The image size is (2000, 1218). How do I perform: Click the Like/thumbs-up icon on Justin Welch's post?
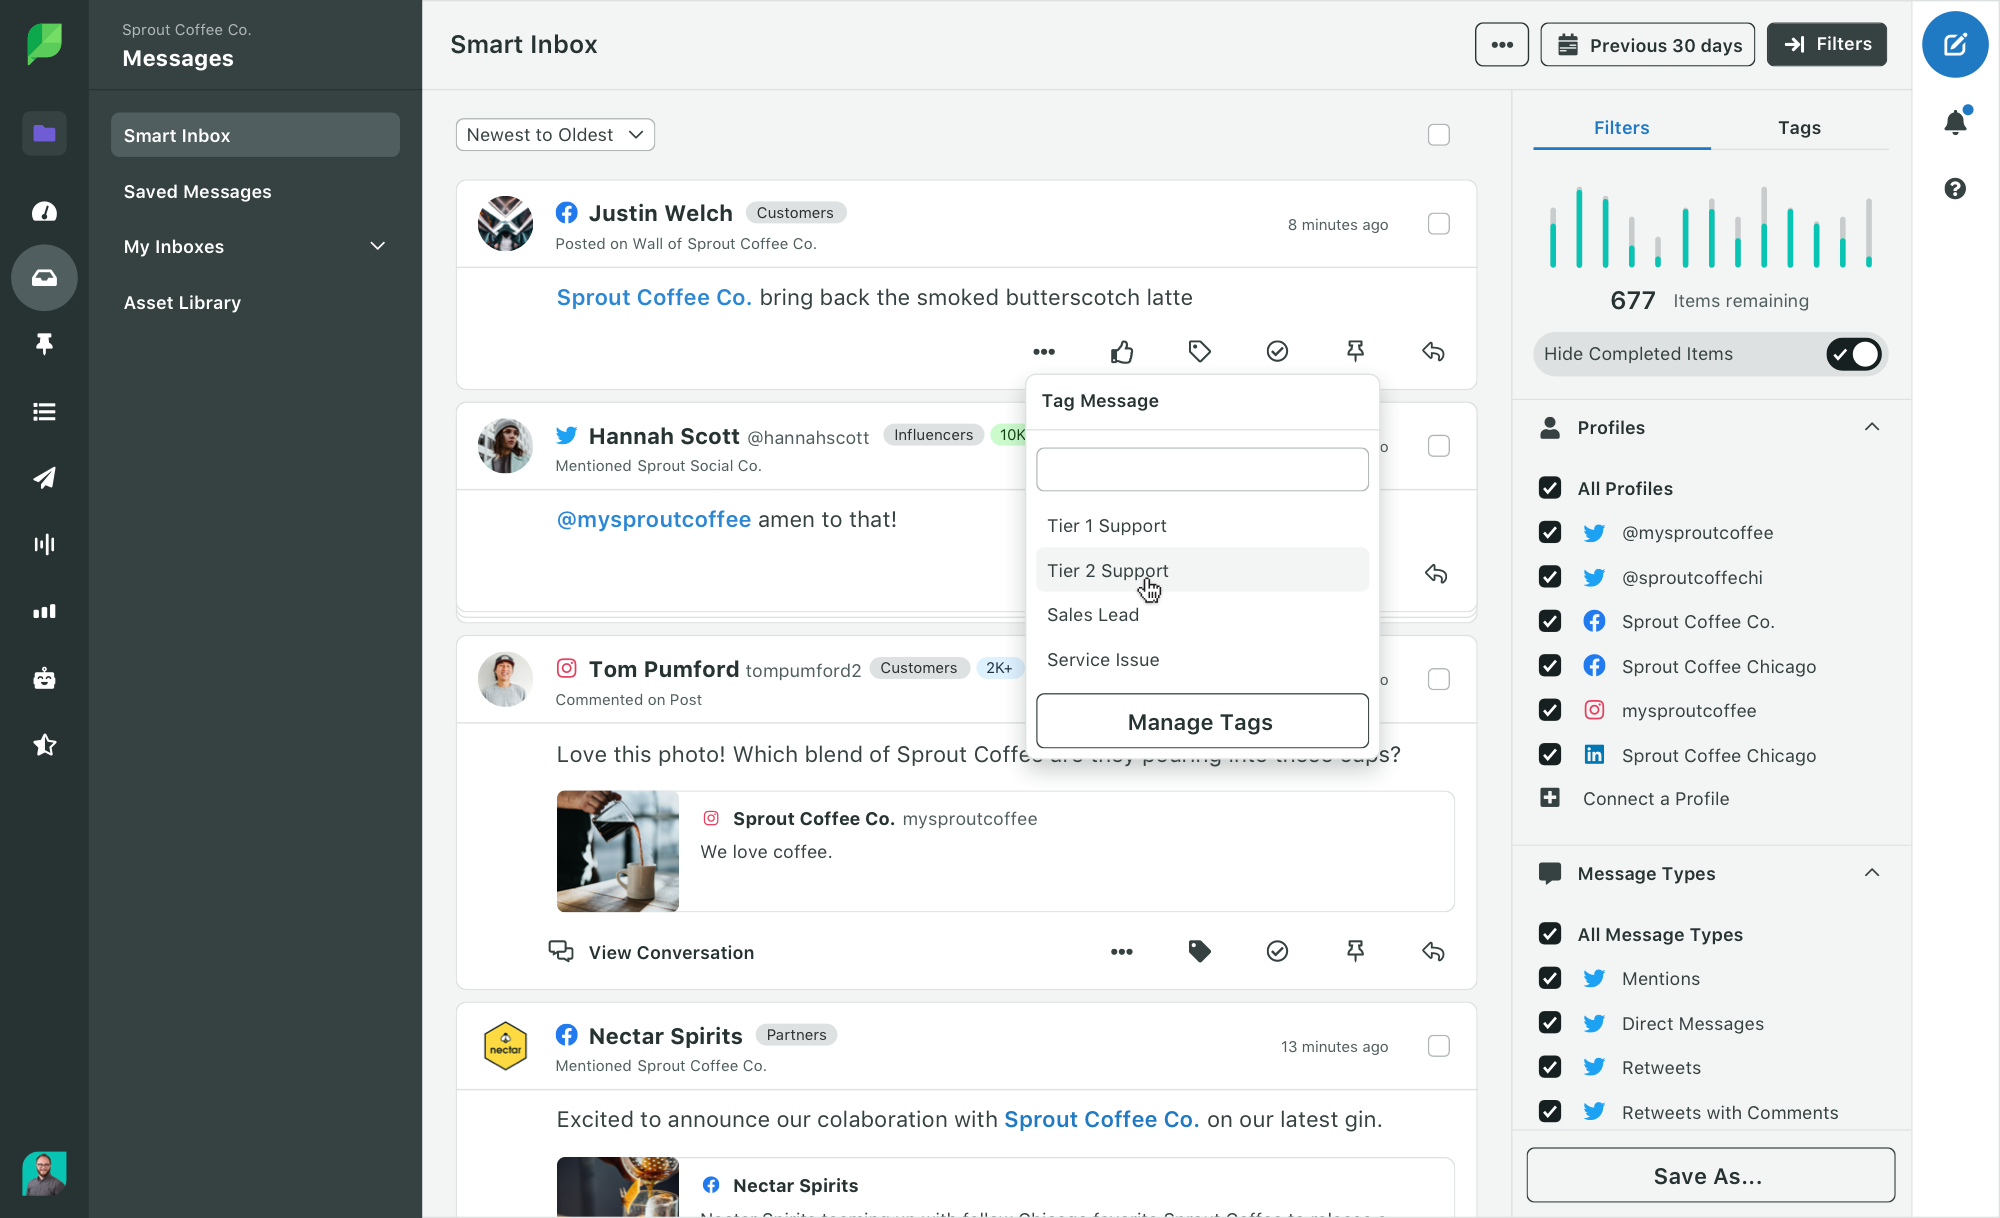(x=1123, y=351)
